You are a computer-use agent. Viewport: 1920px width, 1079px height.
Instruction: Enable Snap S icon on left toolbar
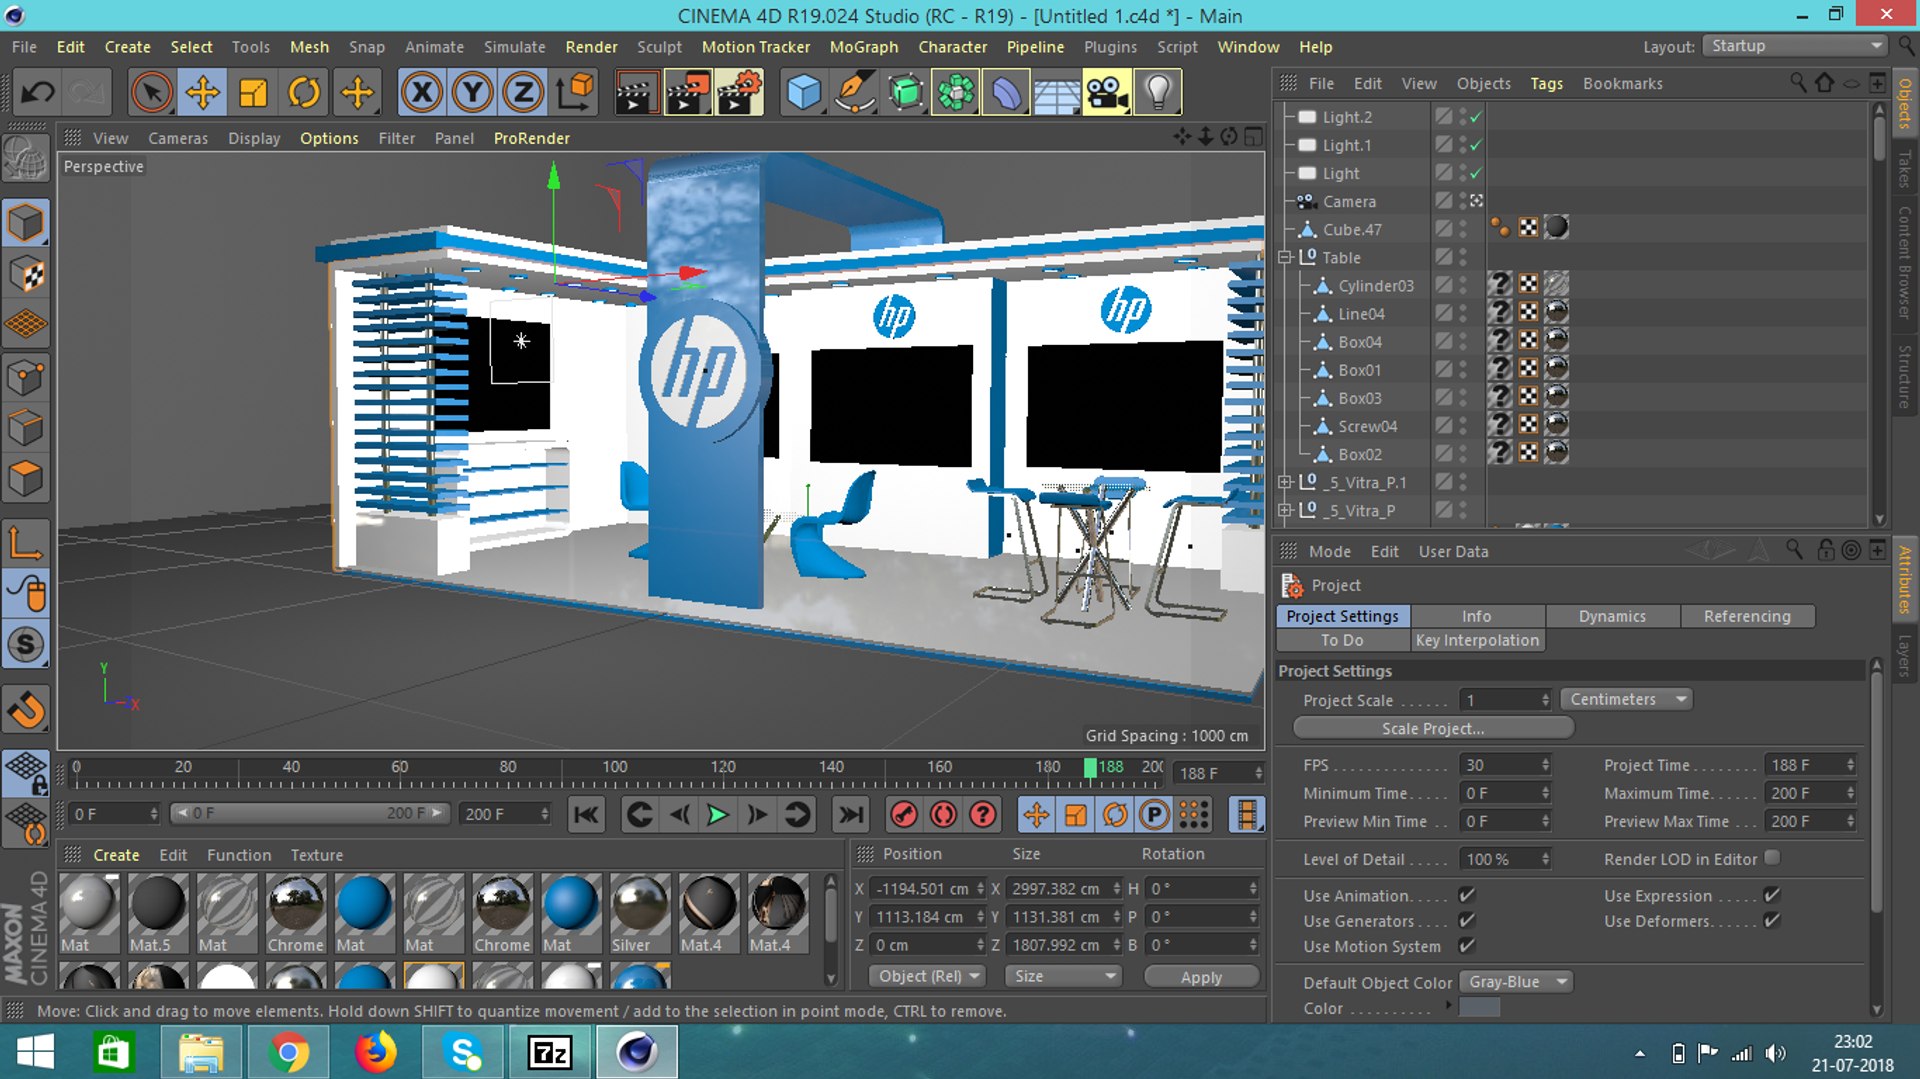(26, 644)
